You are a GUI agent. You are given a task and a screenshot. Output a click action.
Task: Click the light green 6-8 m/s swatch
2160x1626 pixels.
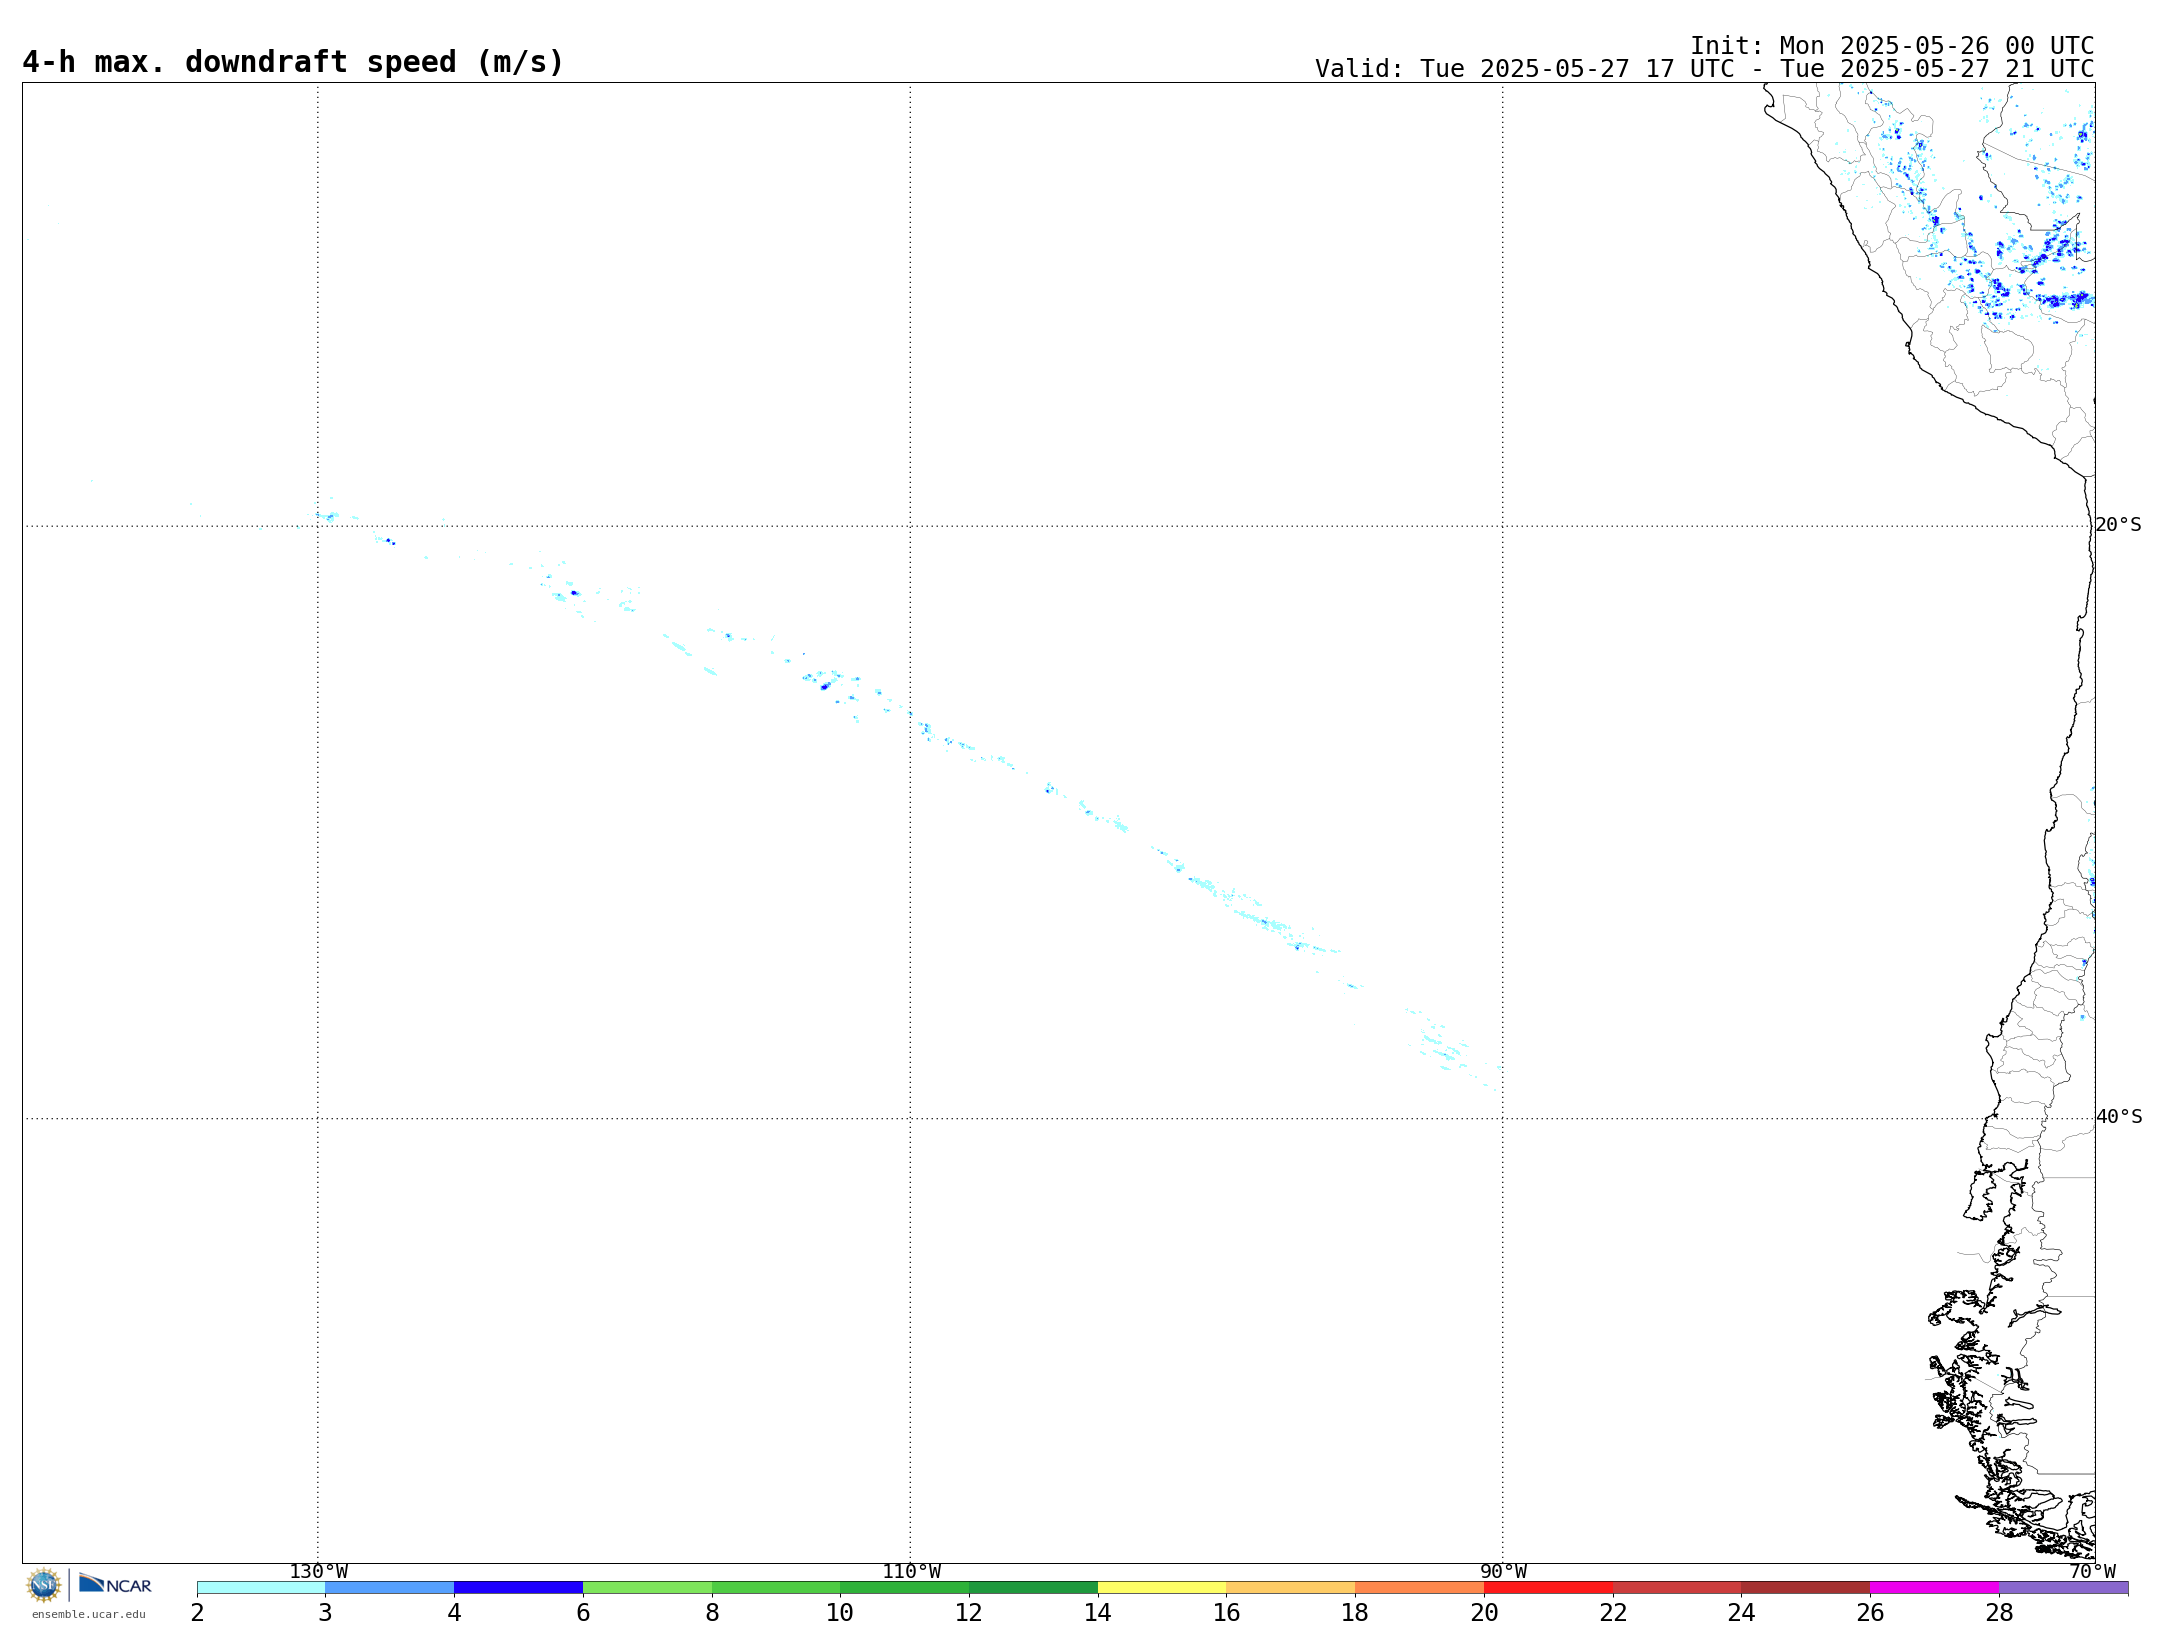tap(647, 1588)
